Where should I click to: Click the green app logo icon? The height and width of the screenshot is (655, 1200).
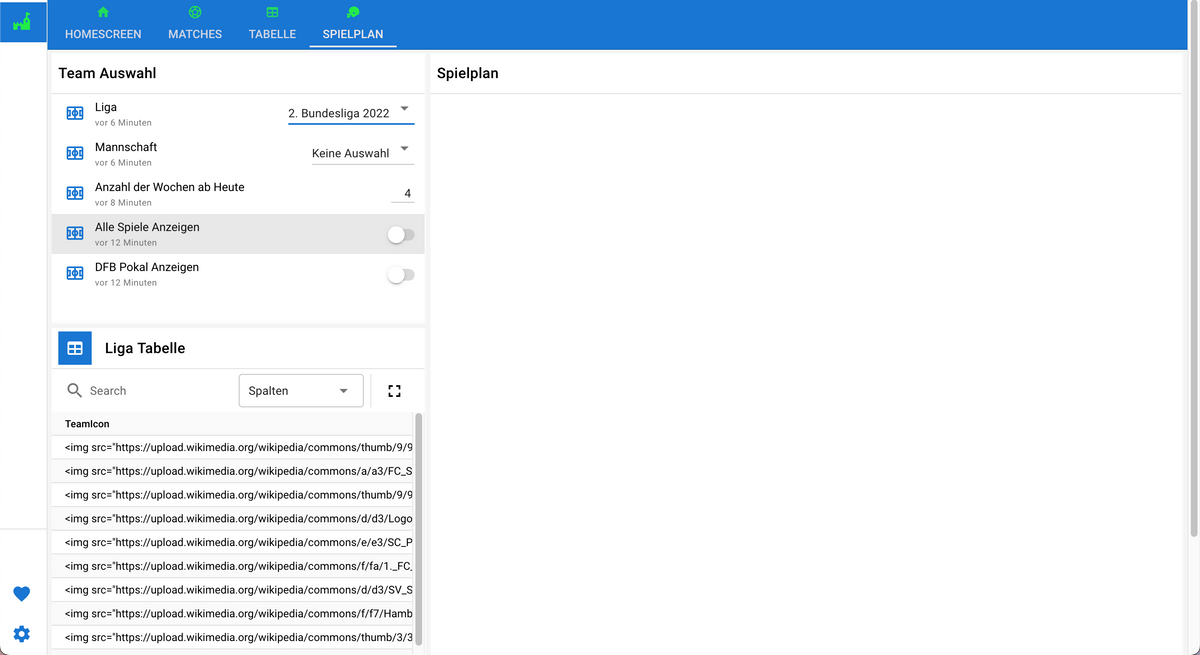click(23, 20)
